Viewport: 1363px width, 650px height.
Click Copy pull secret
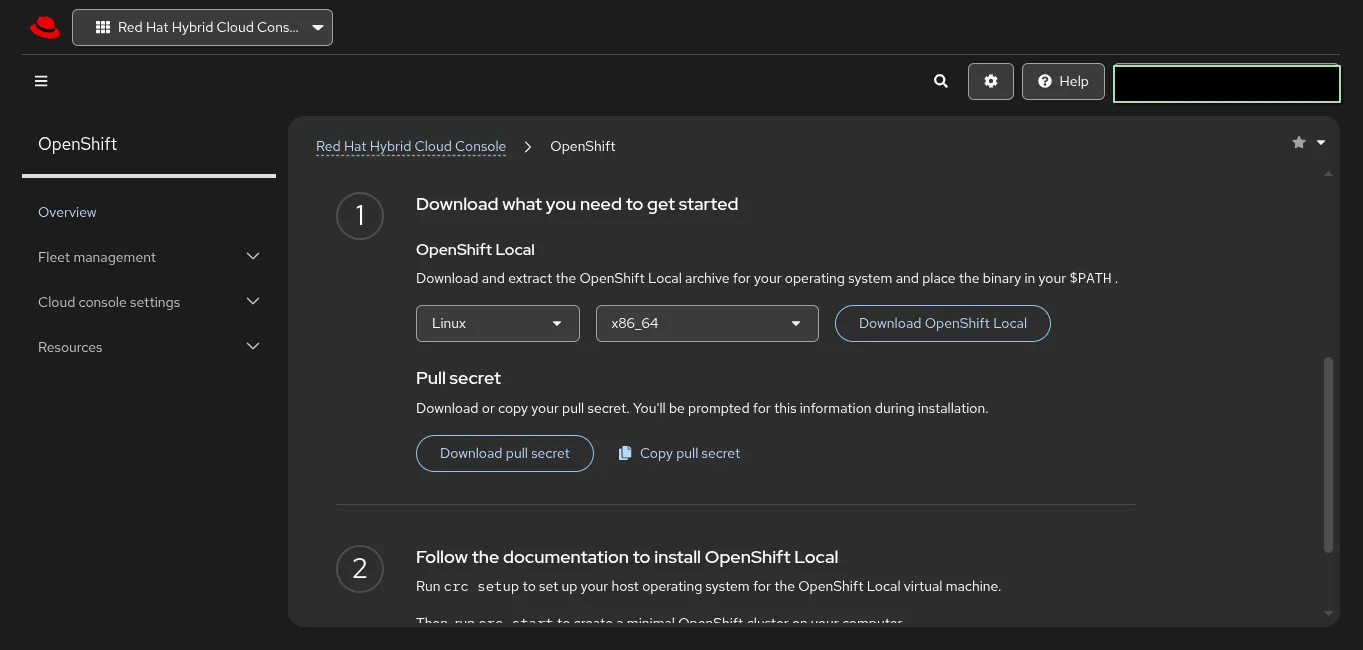pos(679,453)
